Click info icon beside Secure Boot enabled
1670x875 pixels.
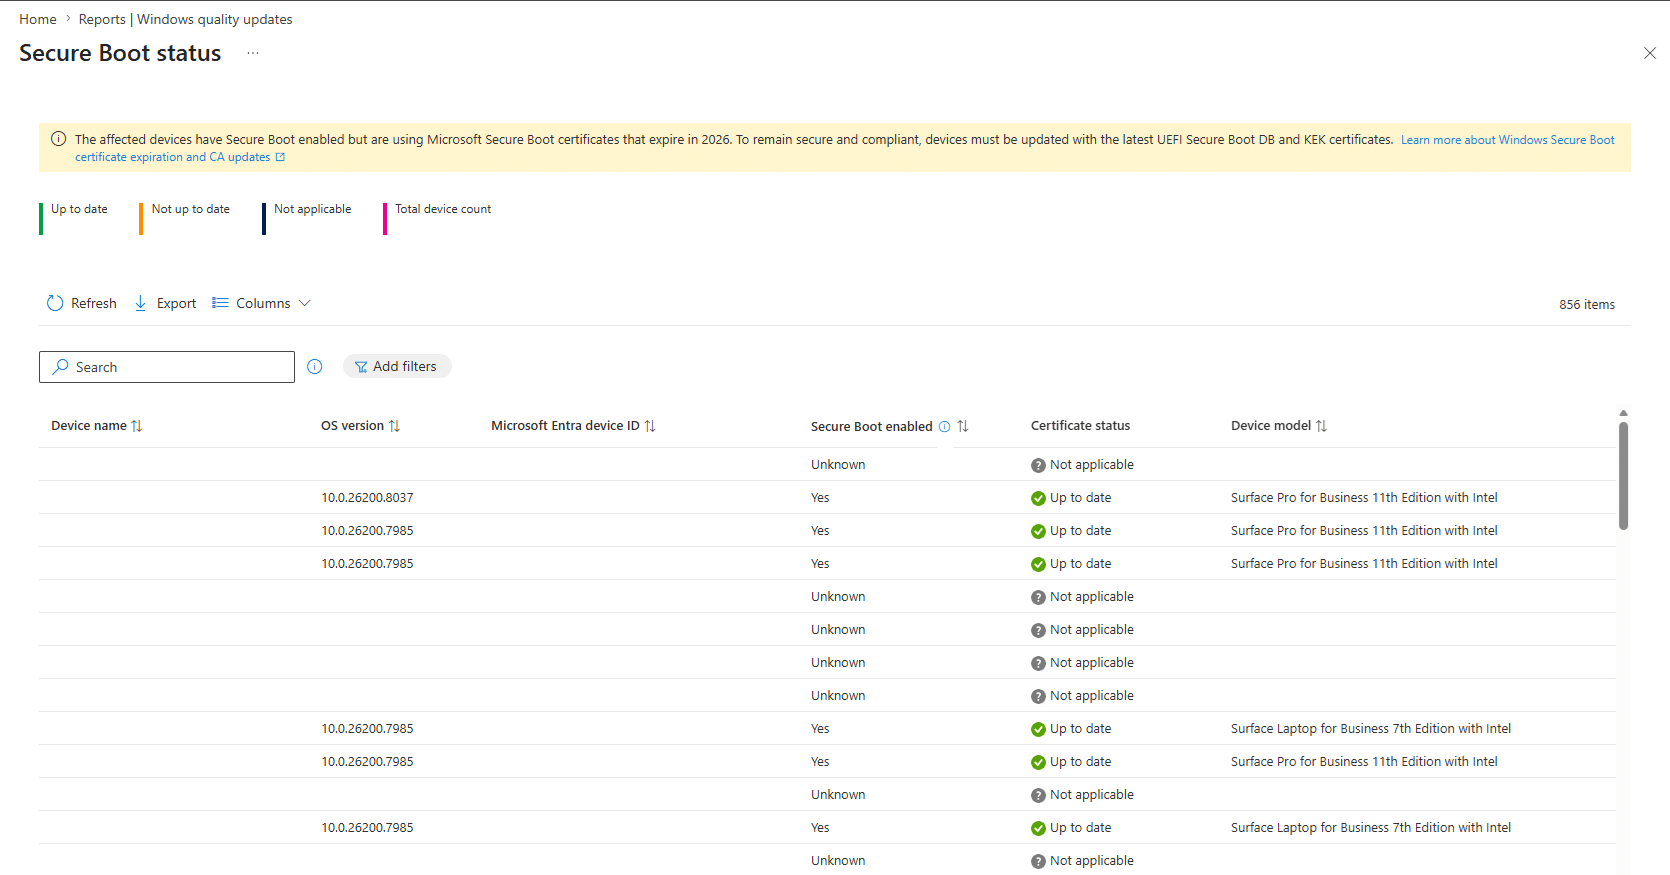click(x=944, y=427)
